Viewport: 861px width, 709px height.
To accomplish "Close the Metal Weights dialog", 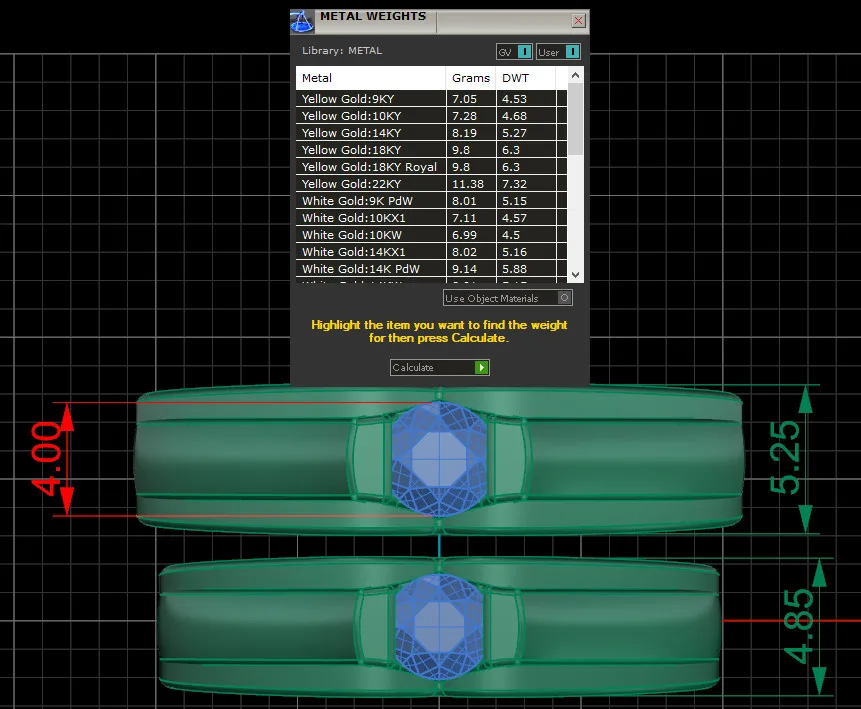I will [578, 21].
